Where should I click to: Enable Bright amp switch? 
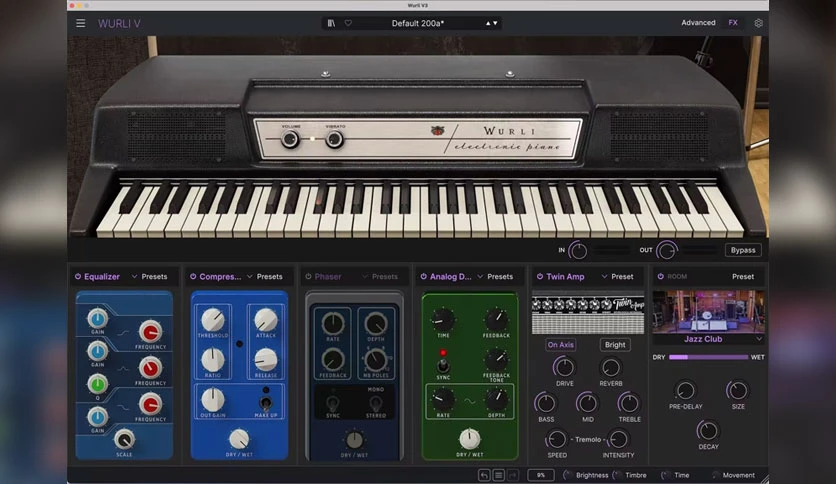[x=615, y=344]
